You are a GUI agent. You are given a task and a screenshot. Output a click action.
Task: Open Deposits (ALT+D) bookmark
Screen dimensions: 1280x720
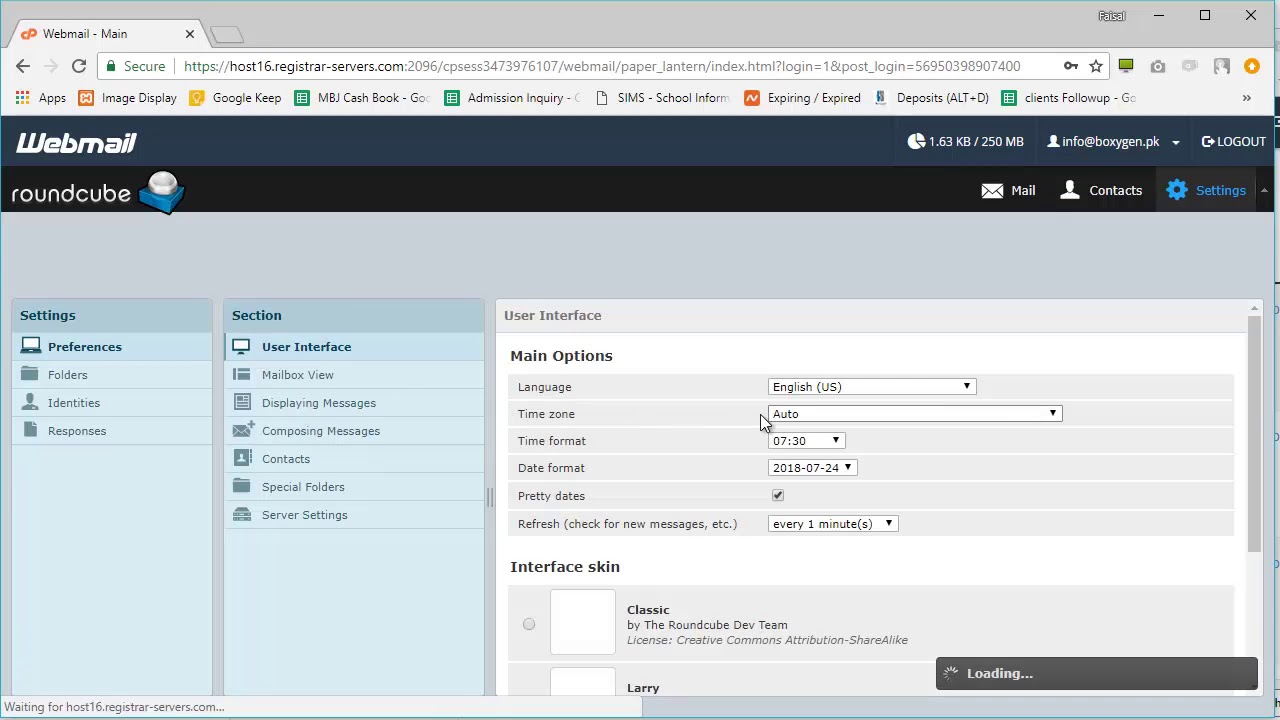click(x=931, y=98)
